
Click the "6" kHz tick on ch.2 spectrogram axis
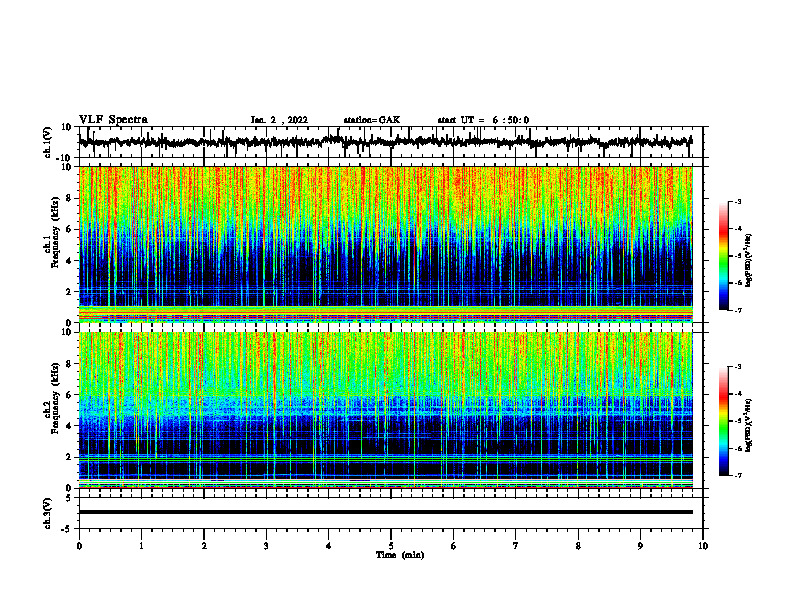[x=70, y=394]
